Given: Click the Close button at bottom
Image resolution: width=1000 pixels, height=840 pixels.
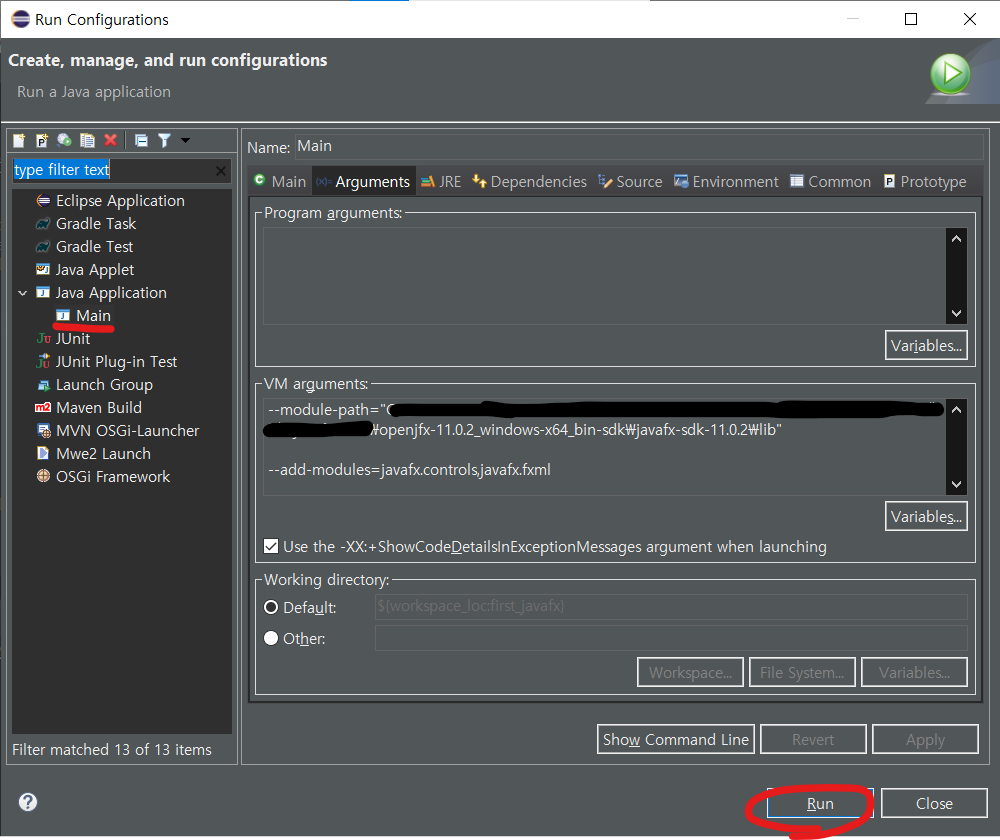Looking at the screenshot, I should 934,803.
